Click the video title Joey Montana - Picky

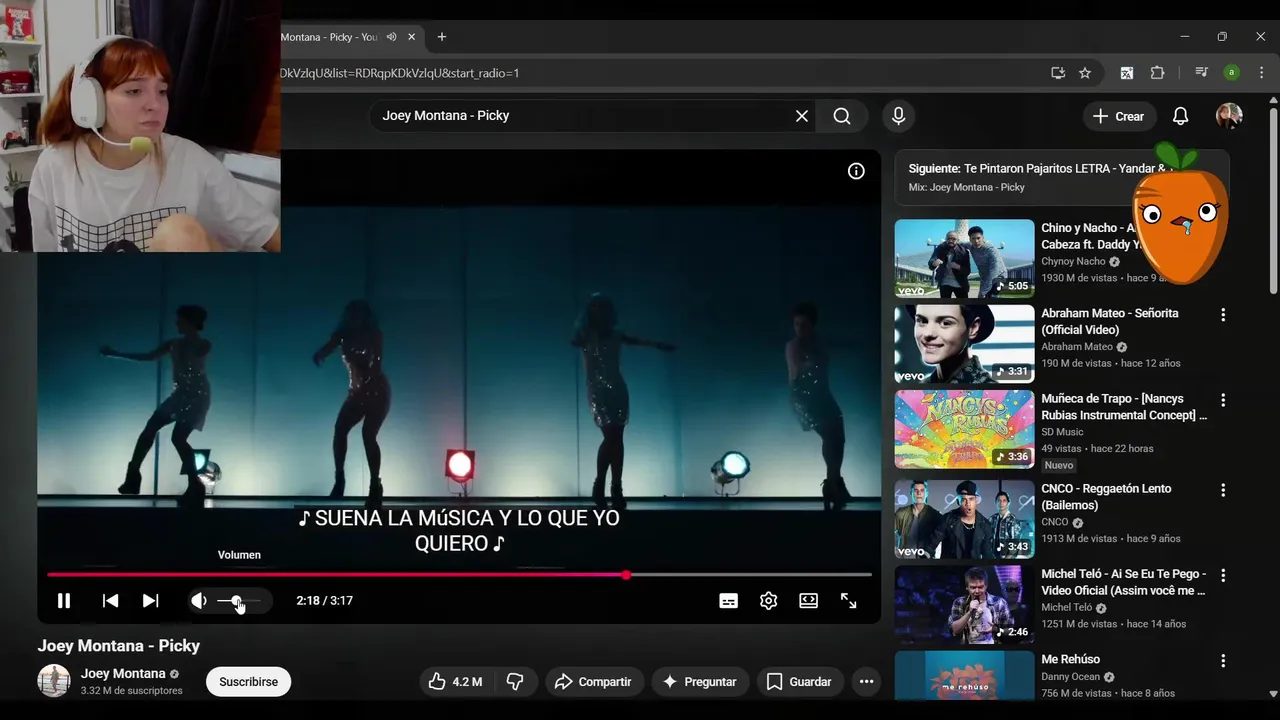pos(119,646)
